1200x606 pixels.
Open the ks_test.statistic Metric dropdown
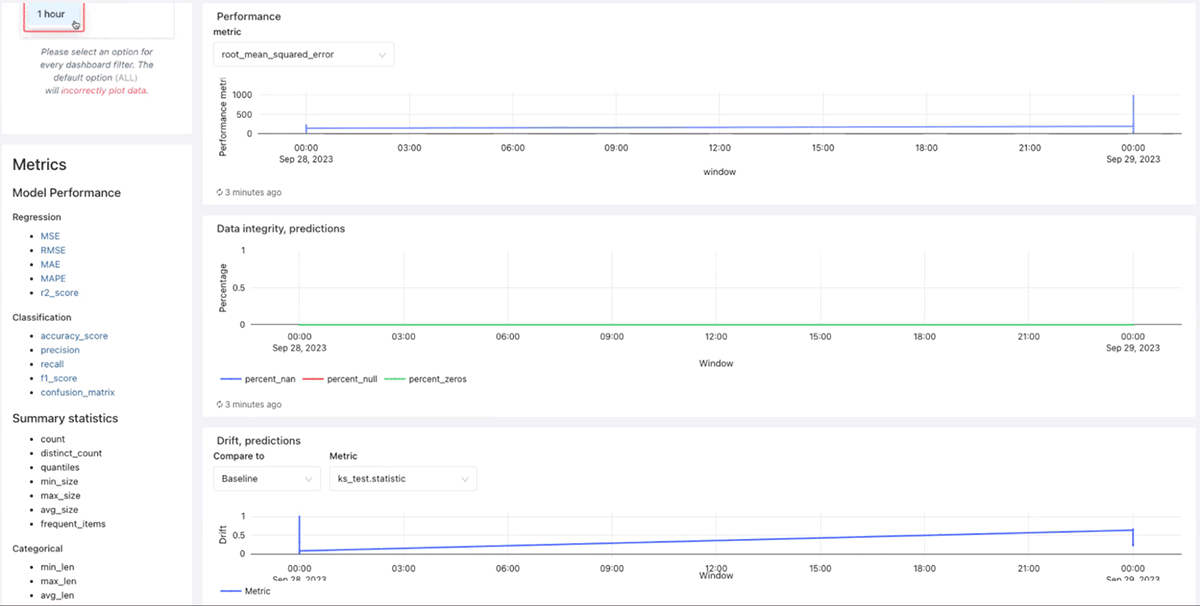tap(403, 479)
